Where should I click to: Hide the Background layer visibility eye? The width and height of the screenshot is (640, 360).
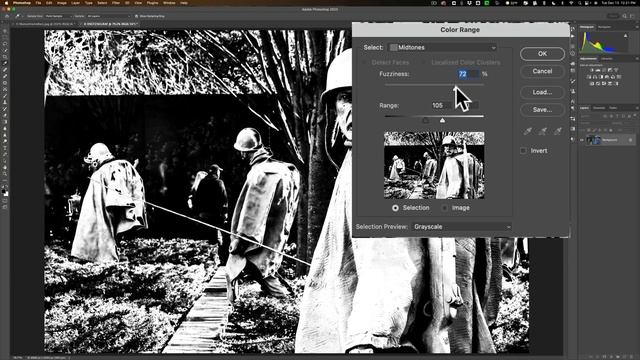pos(582,140)
